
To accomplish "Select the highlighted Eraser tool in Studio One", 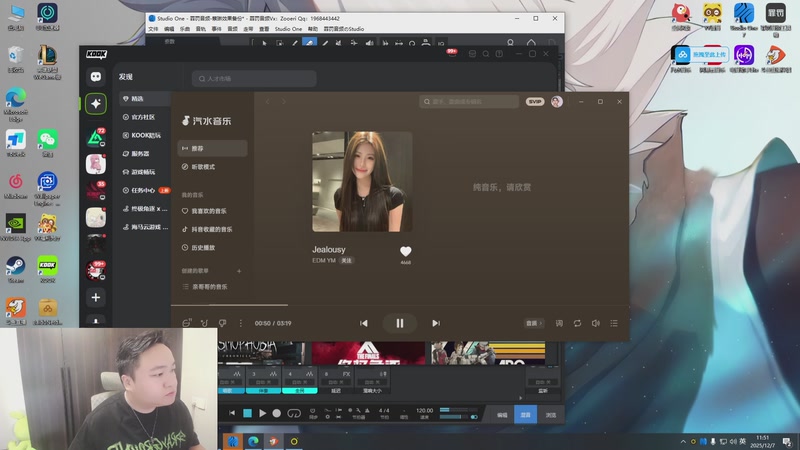I will pos(309,43).
